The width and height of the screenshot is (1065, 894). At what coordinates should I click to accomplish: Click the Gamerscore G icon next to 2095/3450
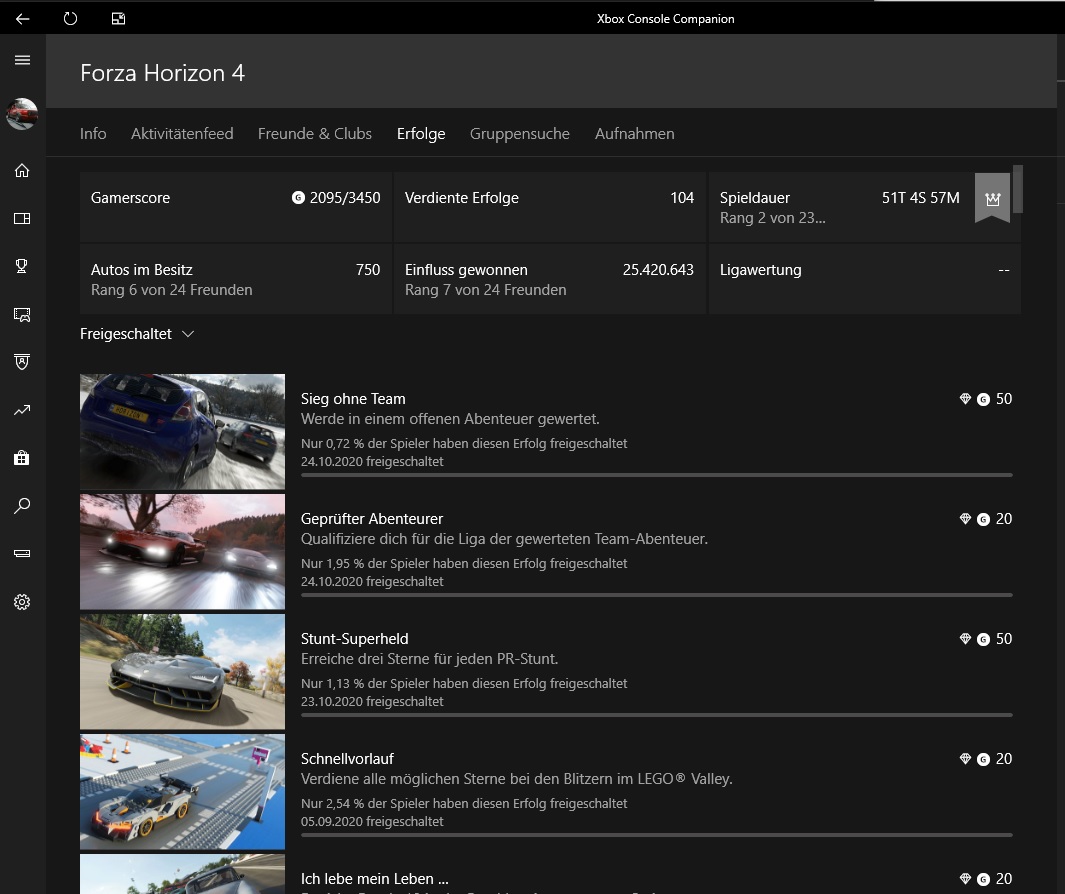[x=298, y=198]
